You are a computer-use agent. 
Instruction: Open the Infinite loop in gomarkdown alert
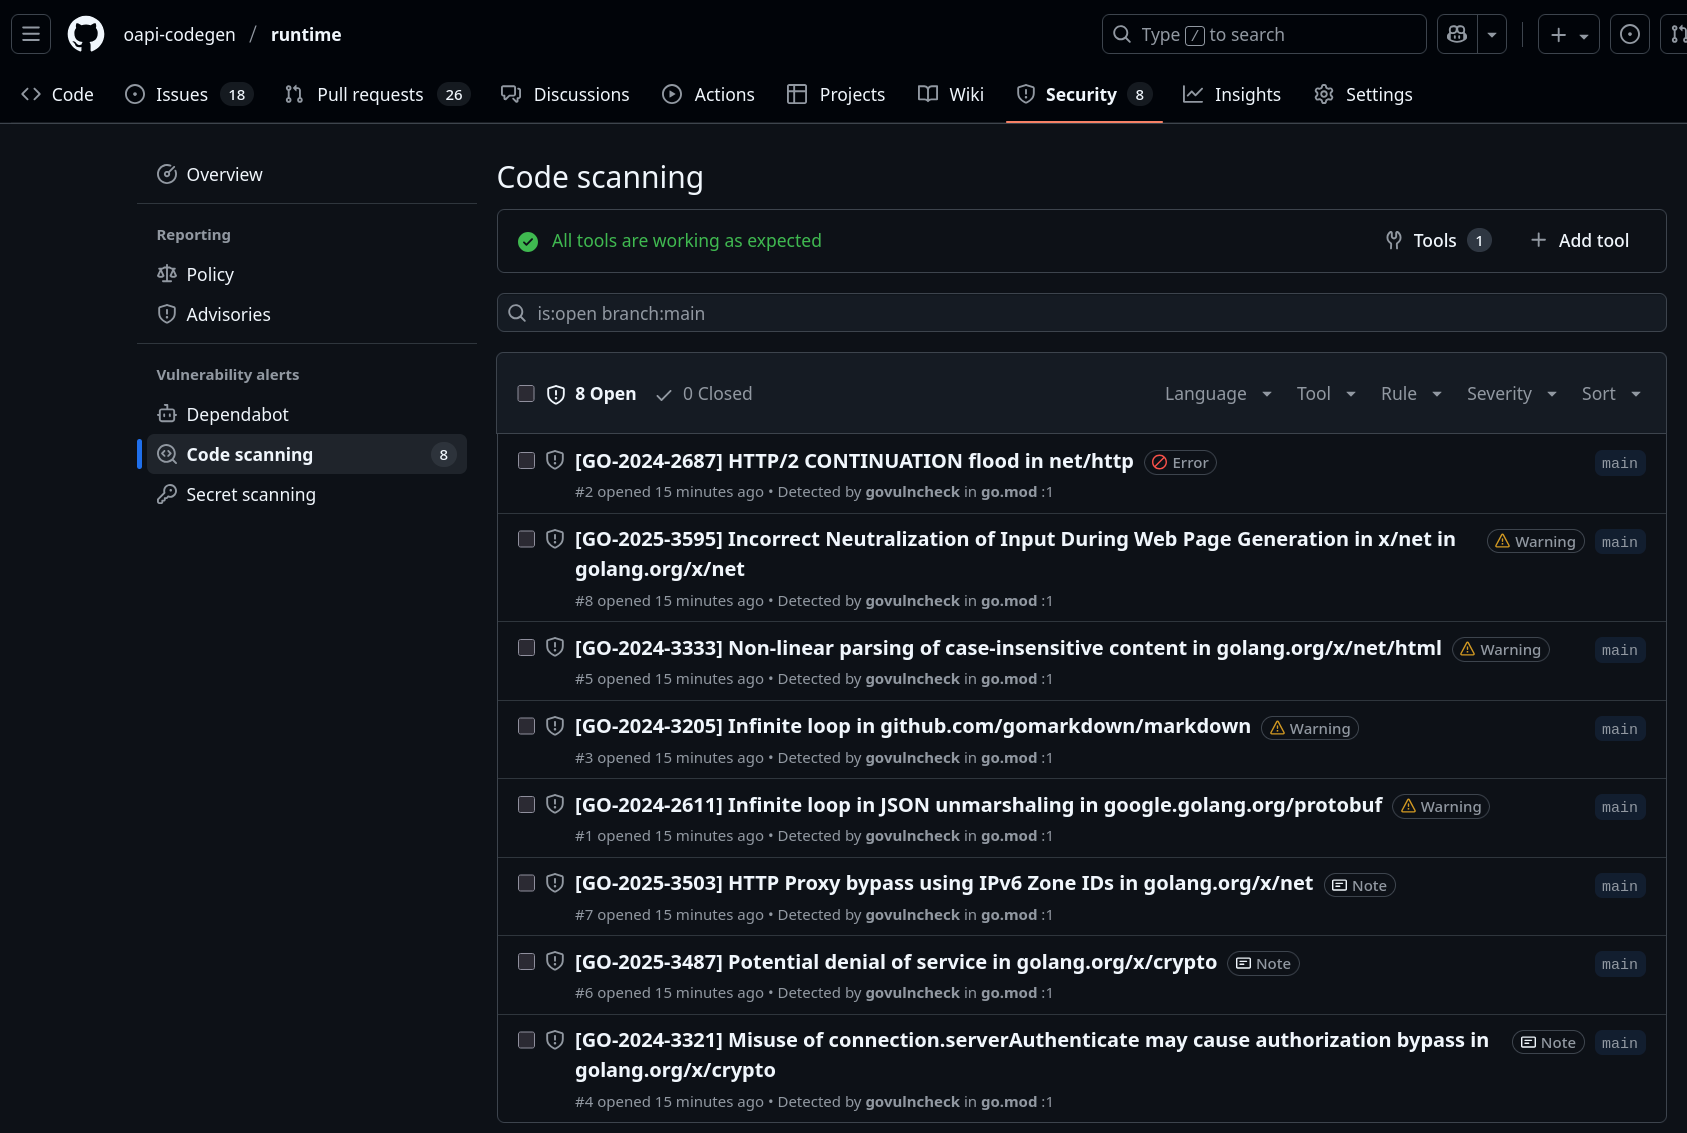913,726
